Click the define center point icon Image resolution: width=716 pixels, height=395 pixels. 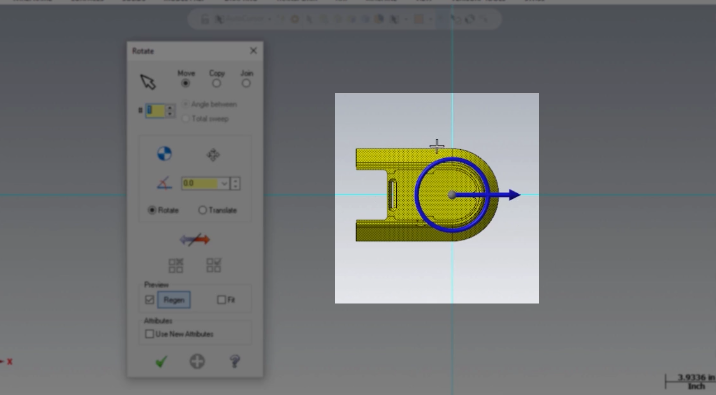164,154
